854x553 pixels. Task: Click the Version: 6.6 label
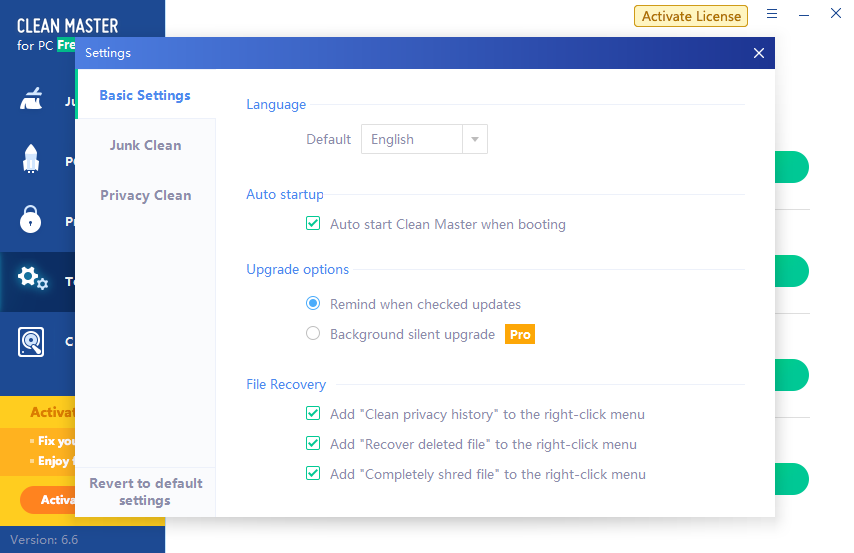44,540
